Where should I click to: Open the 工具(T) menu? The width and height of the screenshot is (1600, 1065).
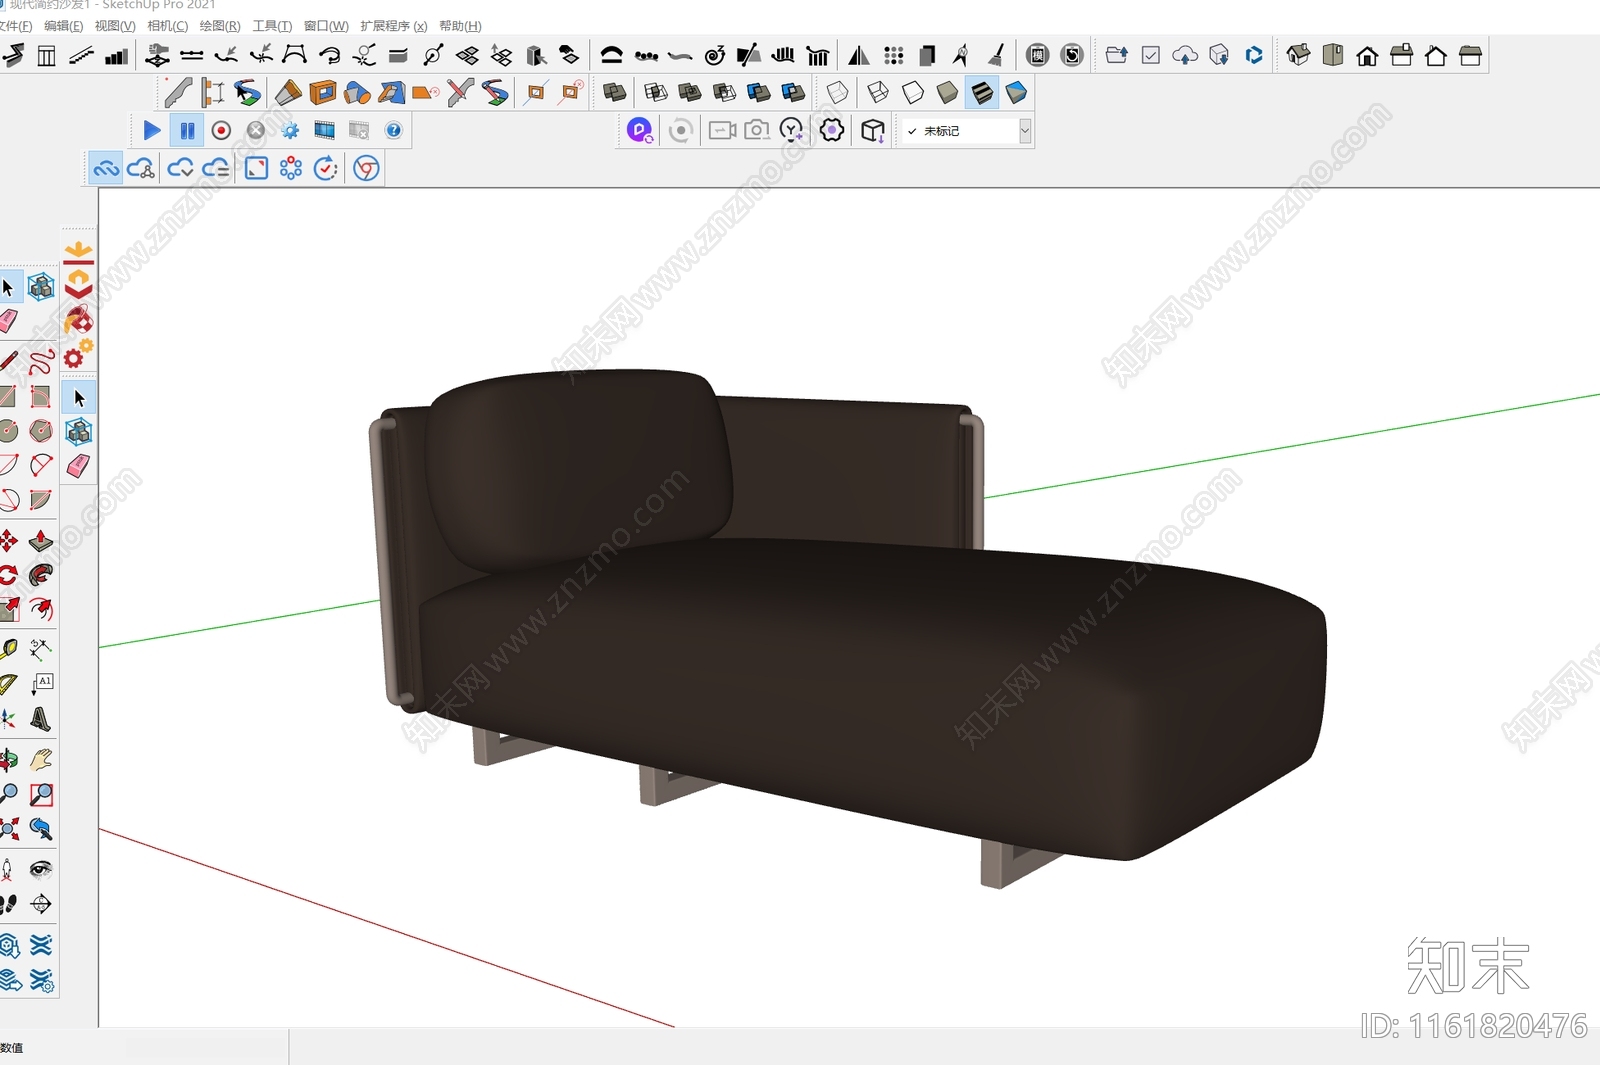click(x=272, y=26)
